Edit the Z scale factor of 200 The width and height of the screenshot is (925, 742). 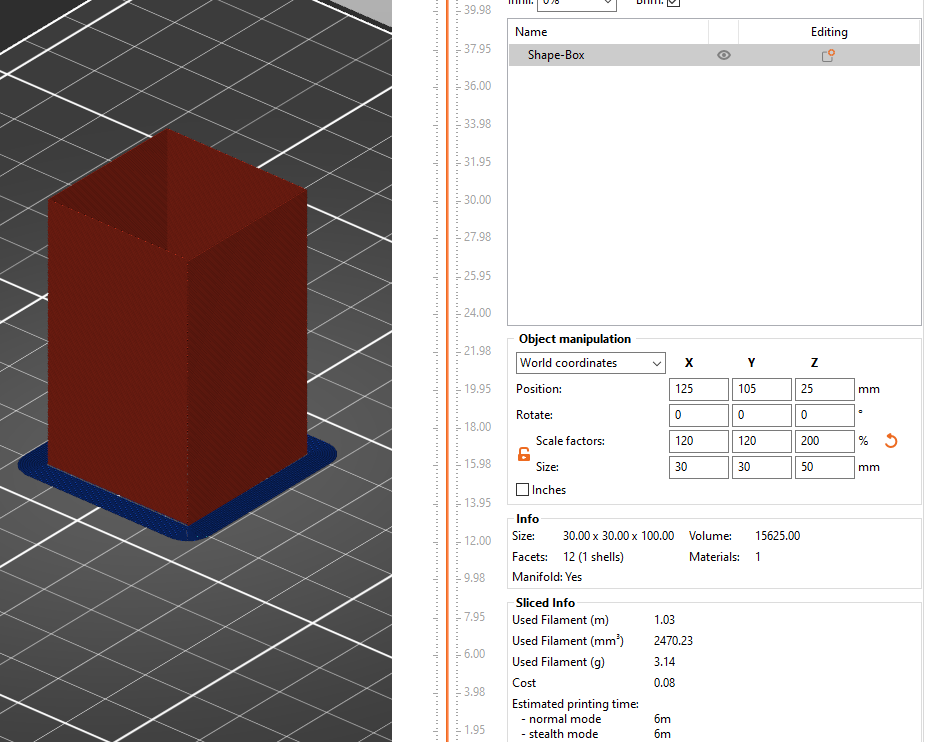(x=824, y=441)
